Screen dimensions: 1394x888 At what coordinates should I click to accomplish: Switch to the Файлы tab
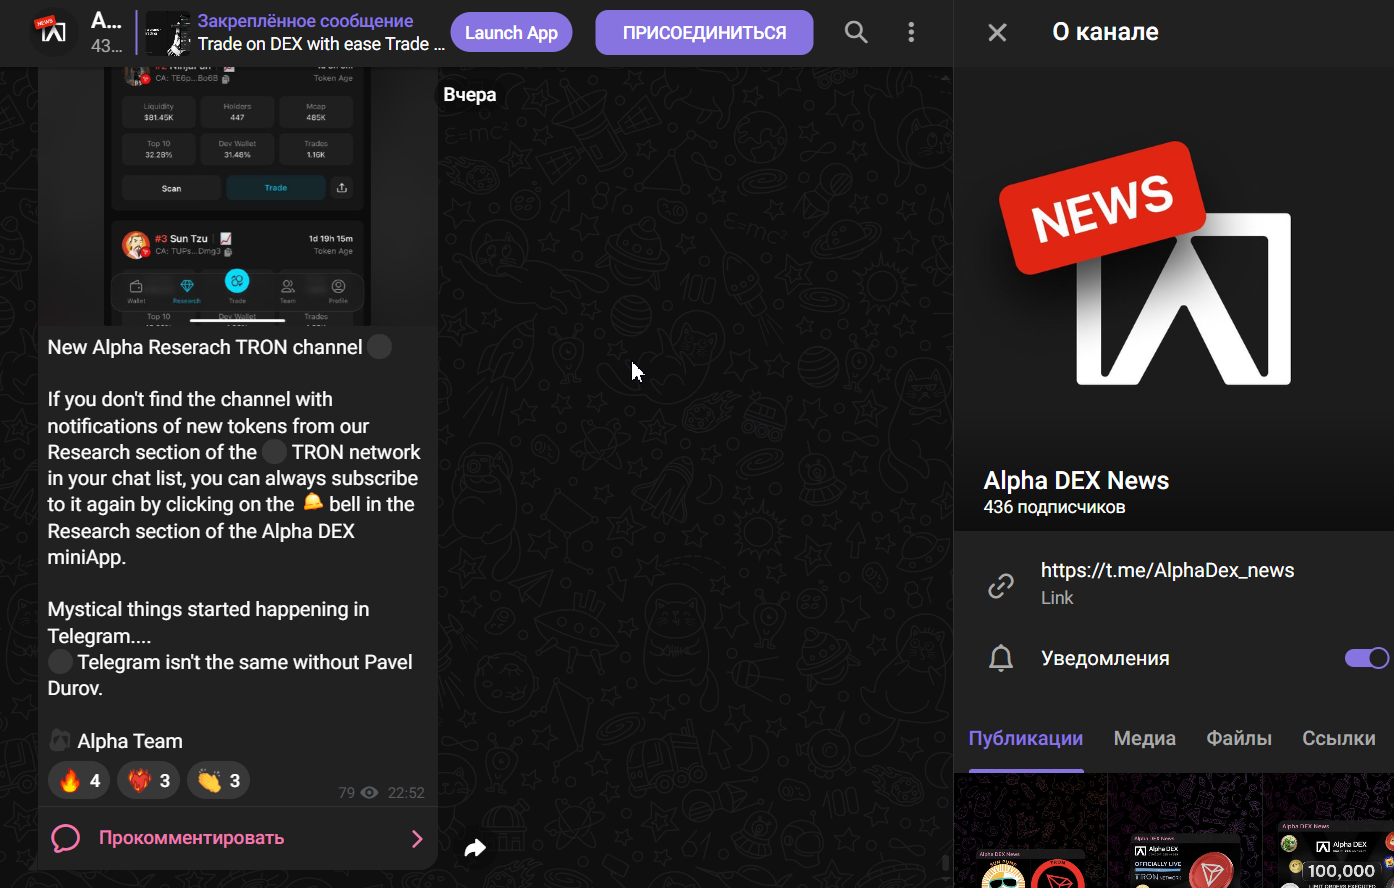[1239, 738]
